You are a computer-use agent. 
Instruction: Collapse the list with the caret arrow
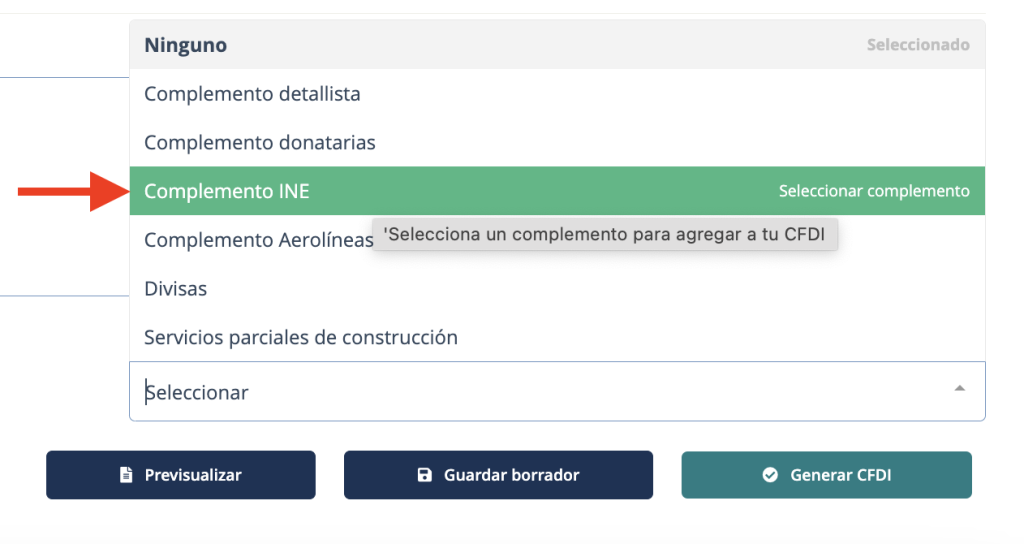pos(959,388)
